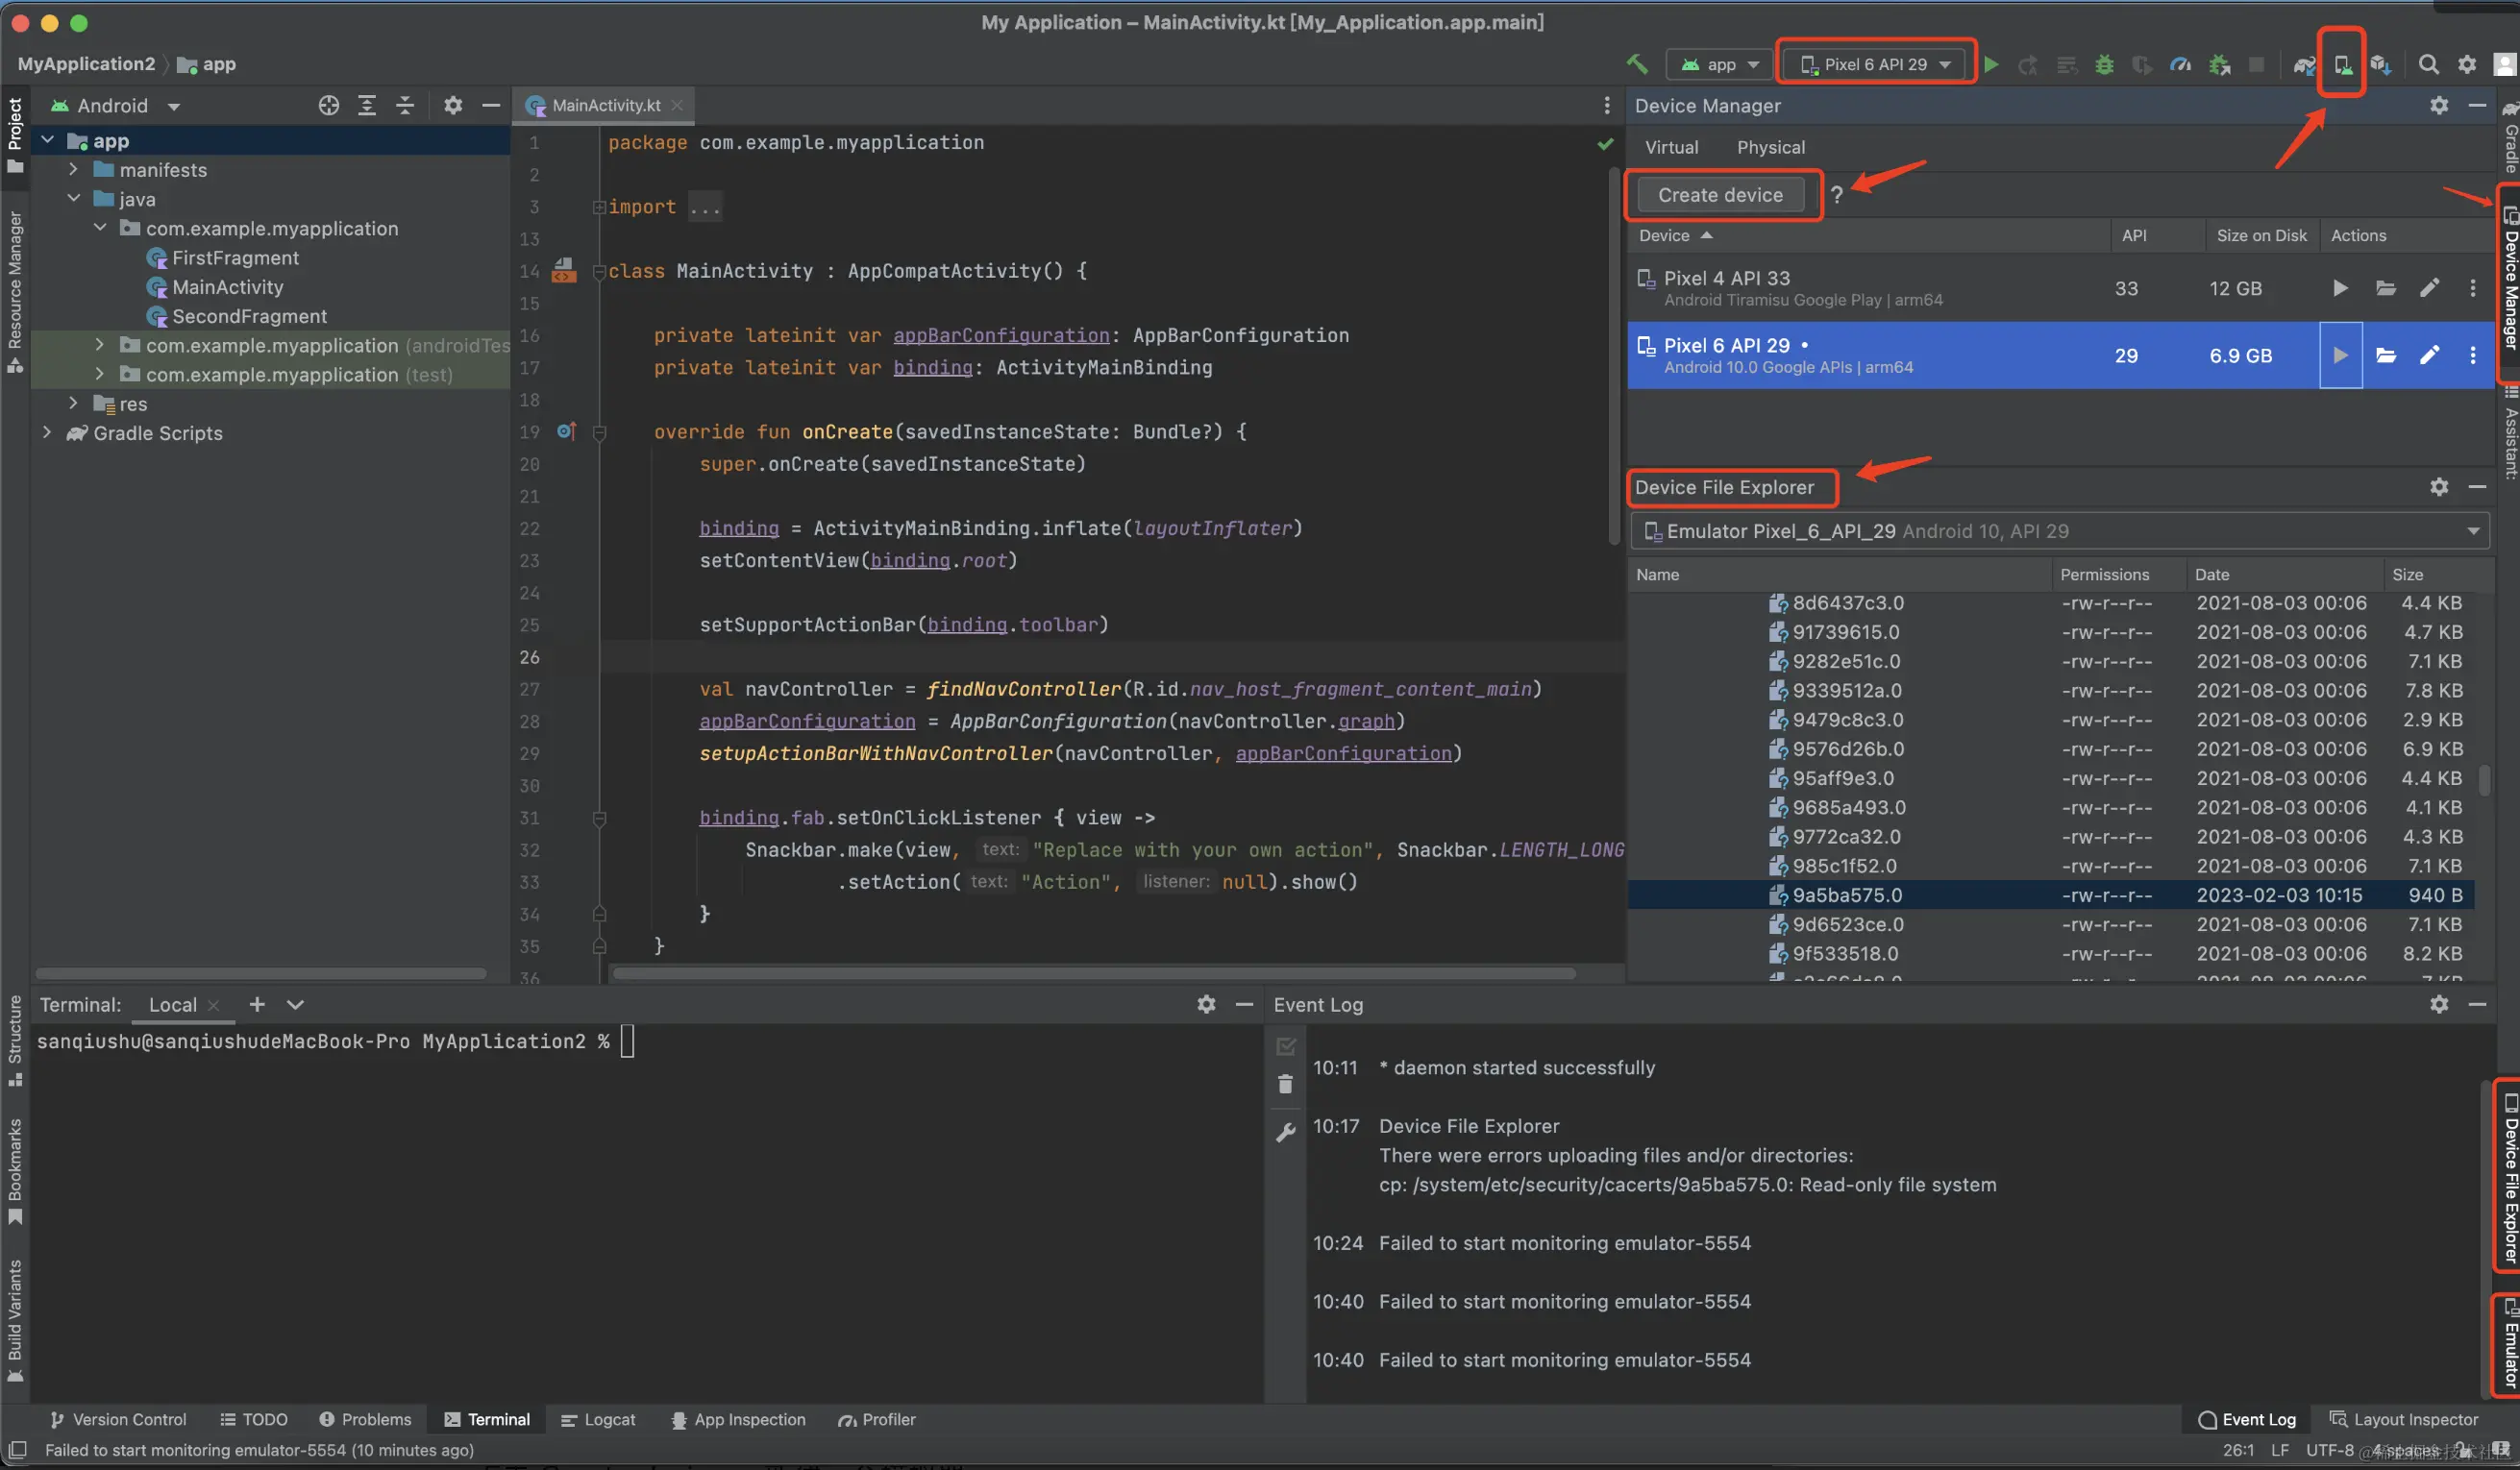Click the Create device button

point(1719,196)
